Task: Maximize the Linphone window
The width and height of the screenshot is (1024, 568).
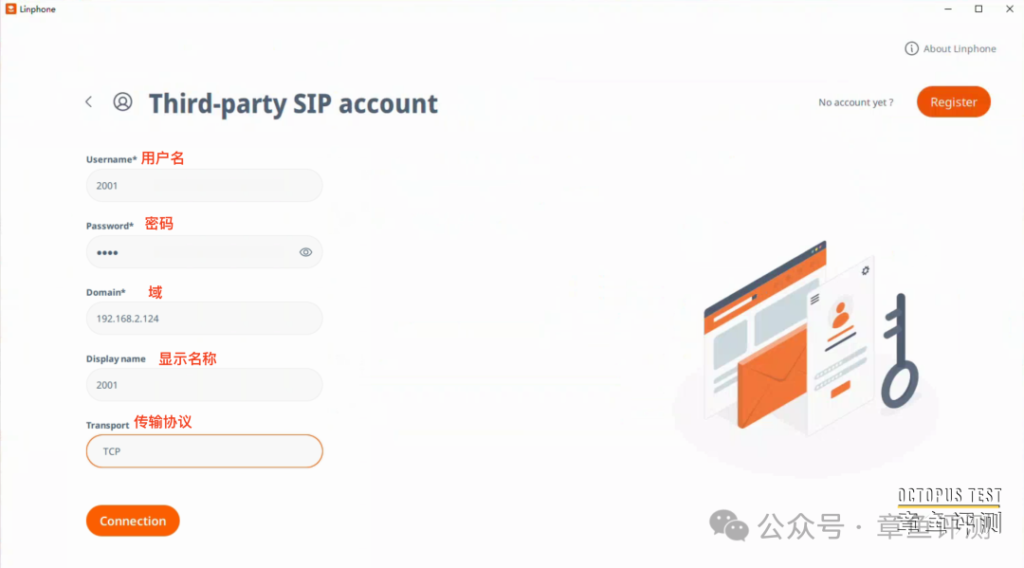Action: tap(978, 9)
